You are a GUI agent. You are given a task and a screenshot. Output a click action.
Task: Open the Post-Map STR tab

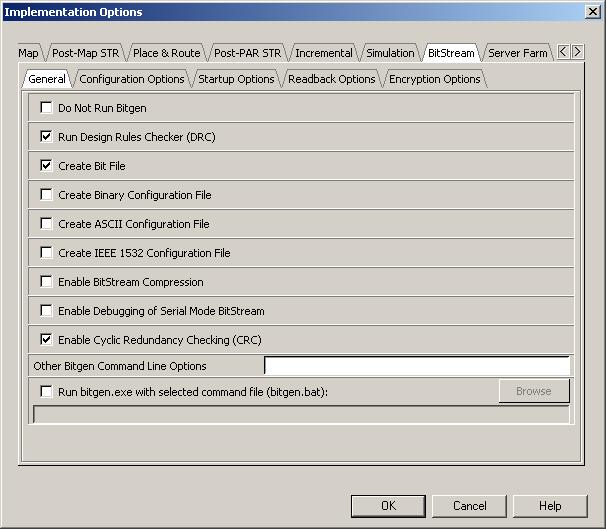tap(85, 53)
